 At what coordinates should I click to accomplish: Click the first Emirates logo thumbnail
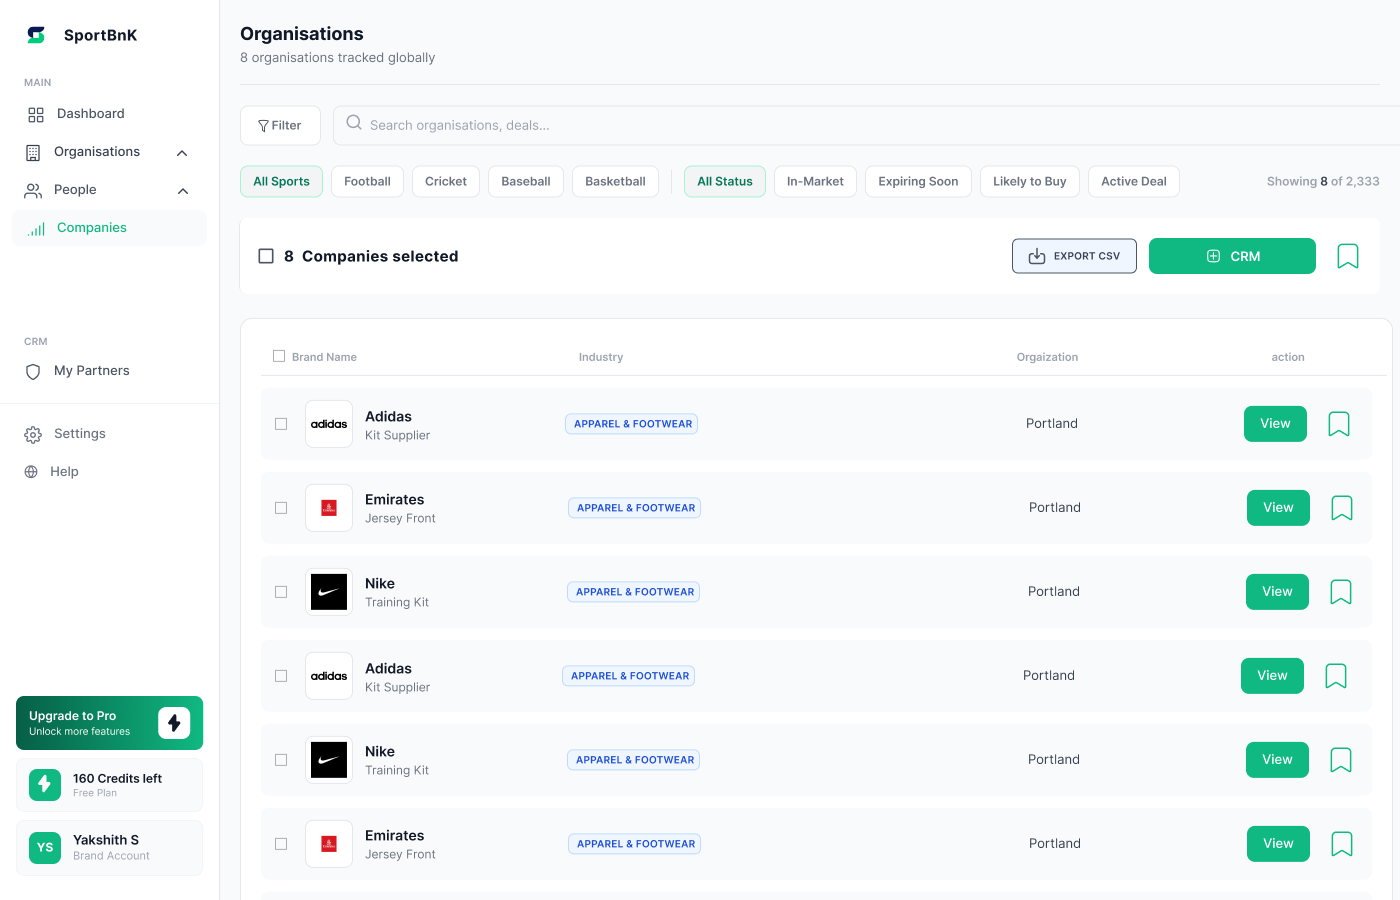click(x=329, y=508)
